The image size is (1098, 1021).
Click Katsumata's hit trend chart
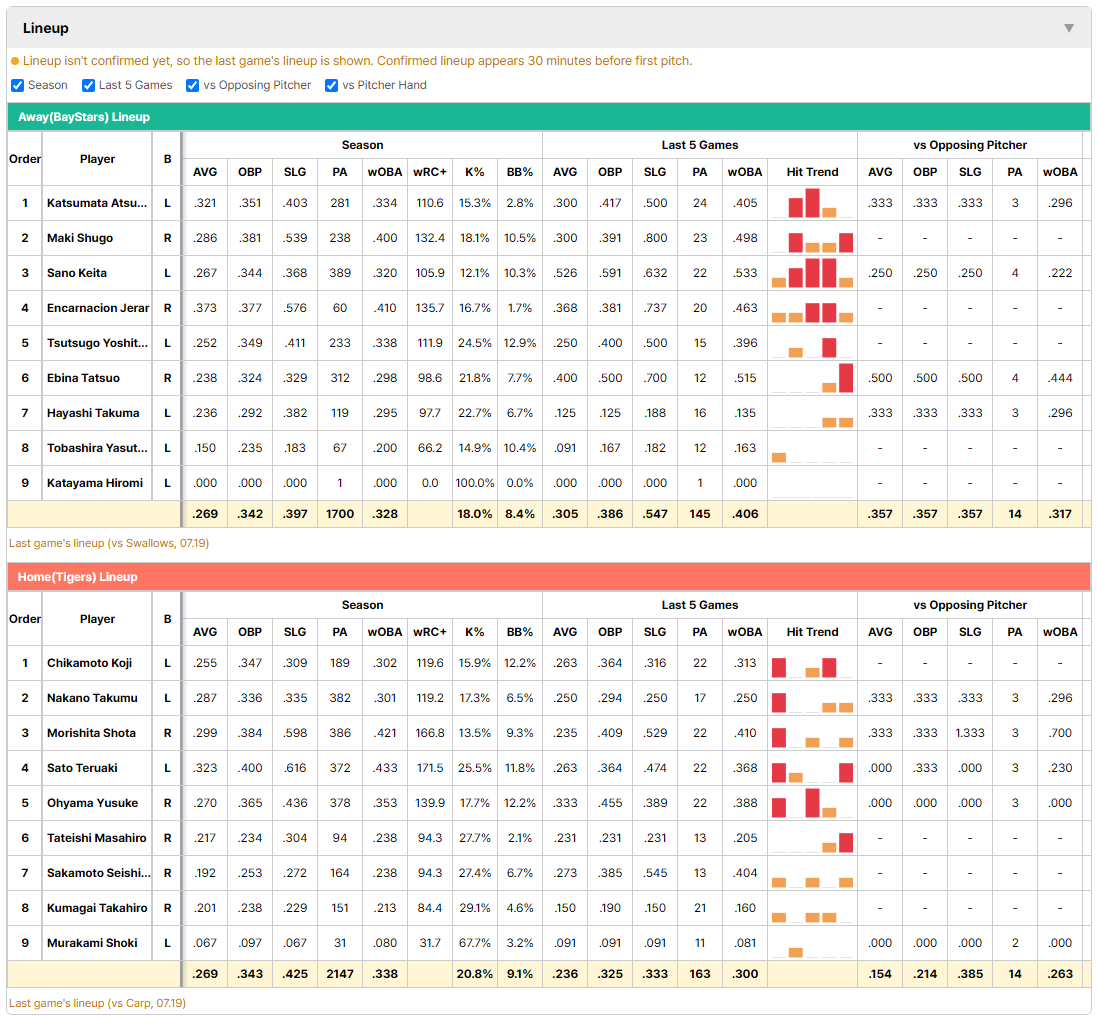(812, 203)
